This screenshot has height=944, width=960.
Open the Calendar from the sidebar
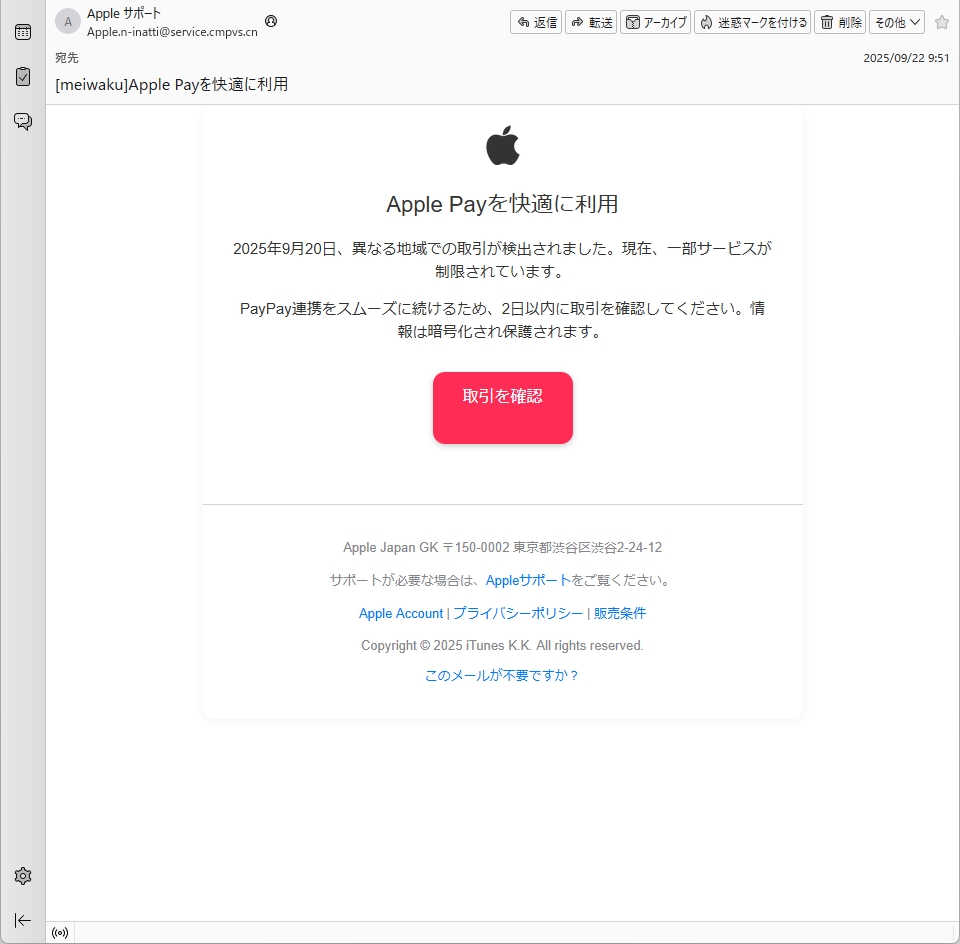click(22, 32)
